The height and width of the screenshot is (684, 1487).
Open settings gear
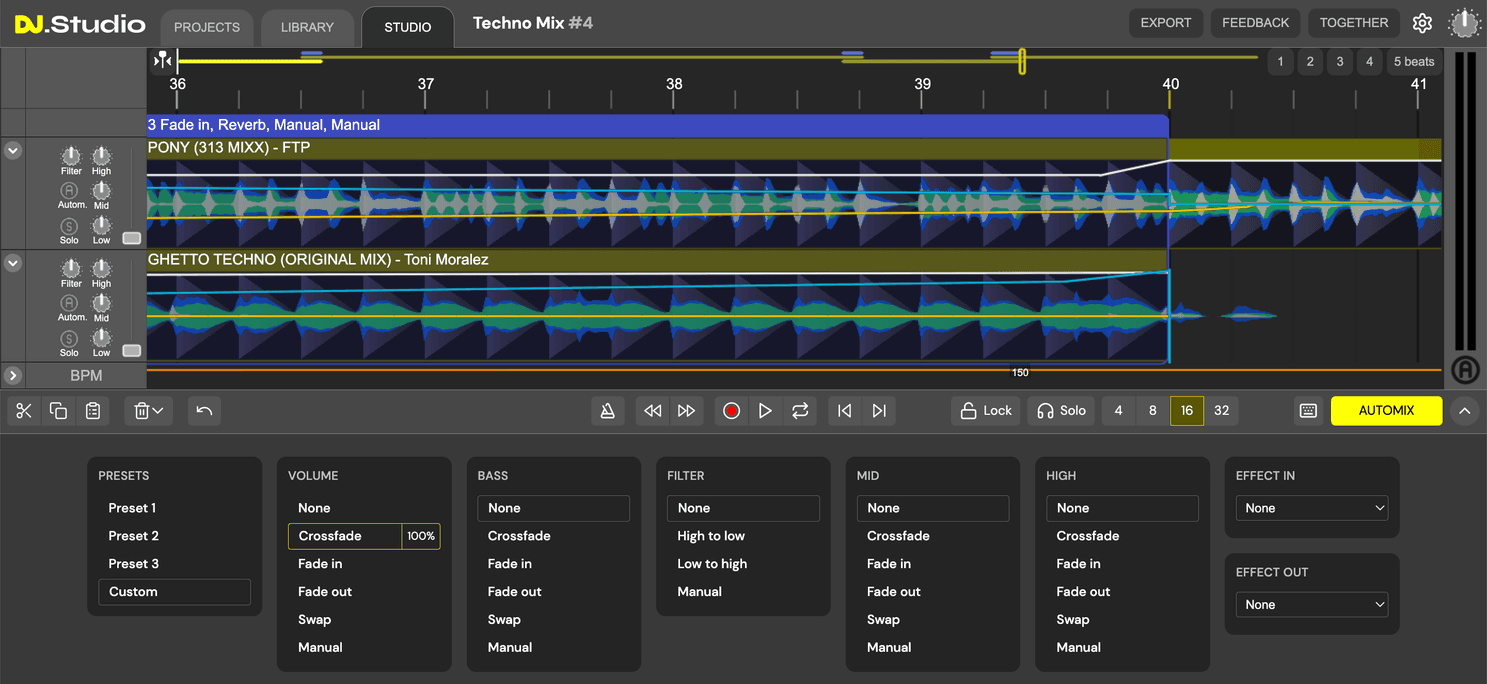click(x=1422, y=23)
